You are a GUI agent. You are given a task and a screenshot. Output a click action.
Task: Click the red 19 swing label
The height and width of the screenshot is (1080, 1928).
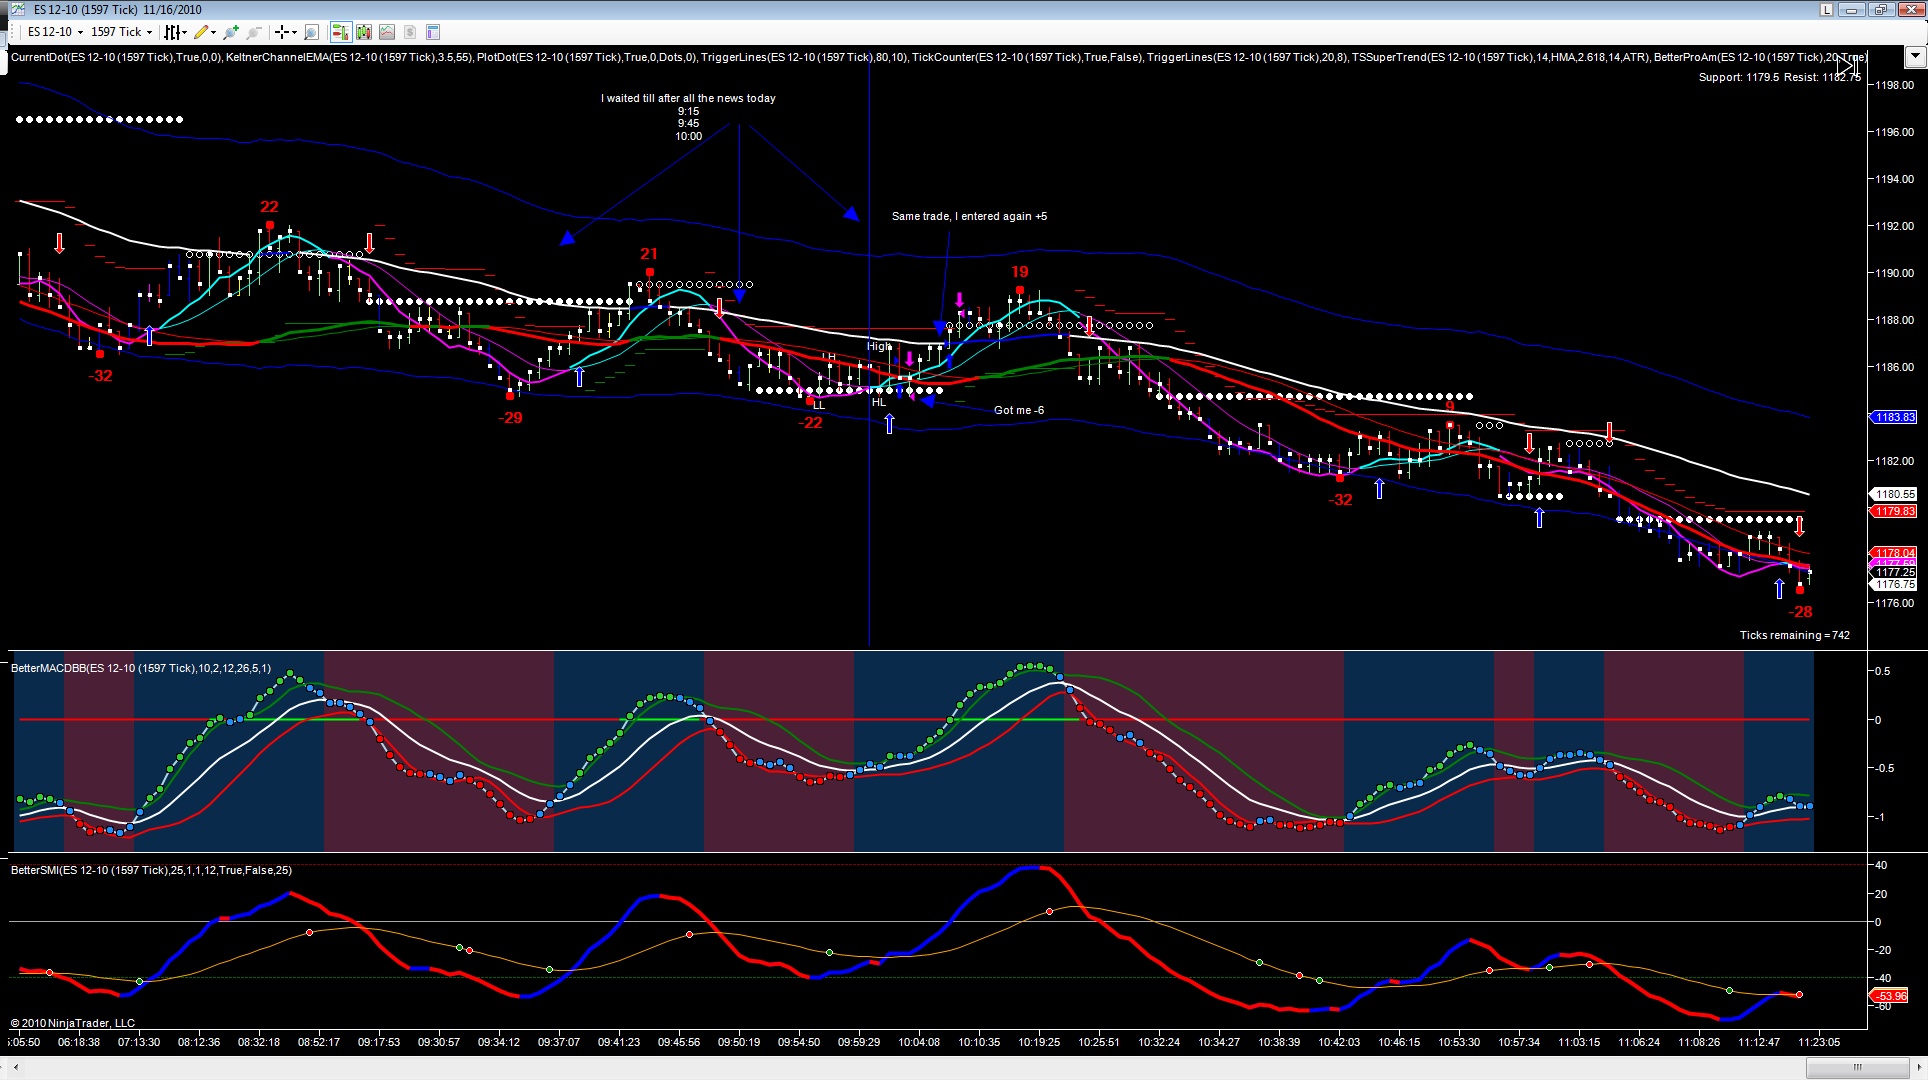click(x=1019, y=272)
